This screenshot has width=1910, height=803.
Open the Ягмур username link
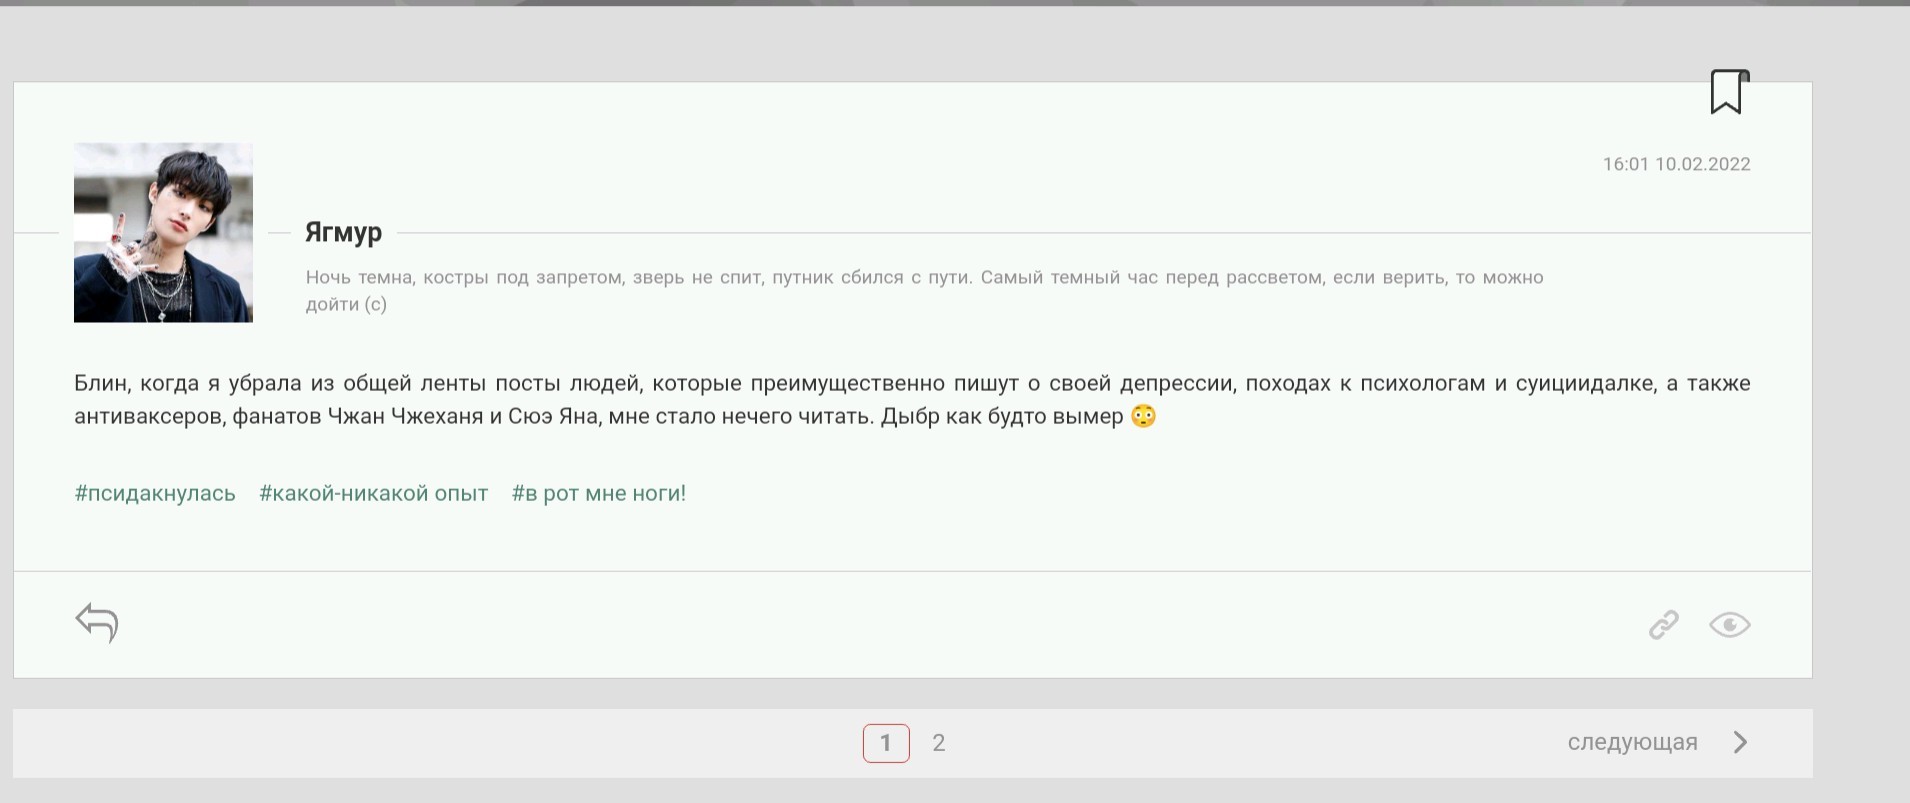click(x=343, y=232)
